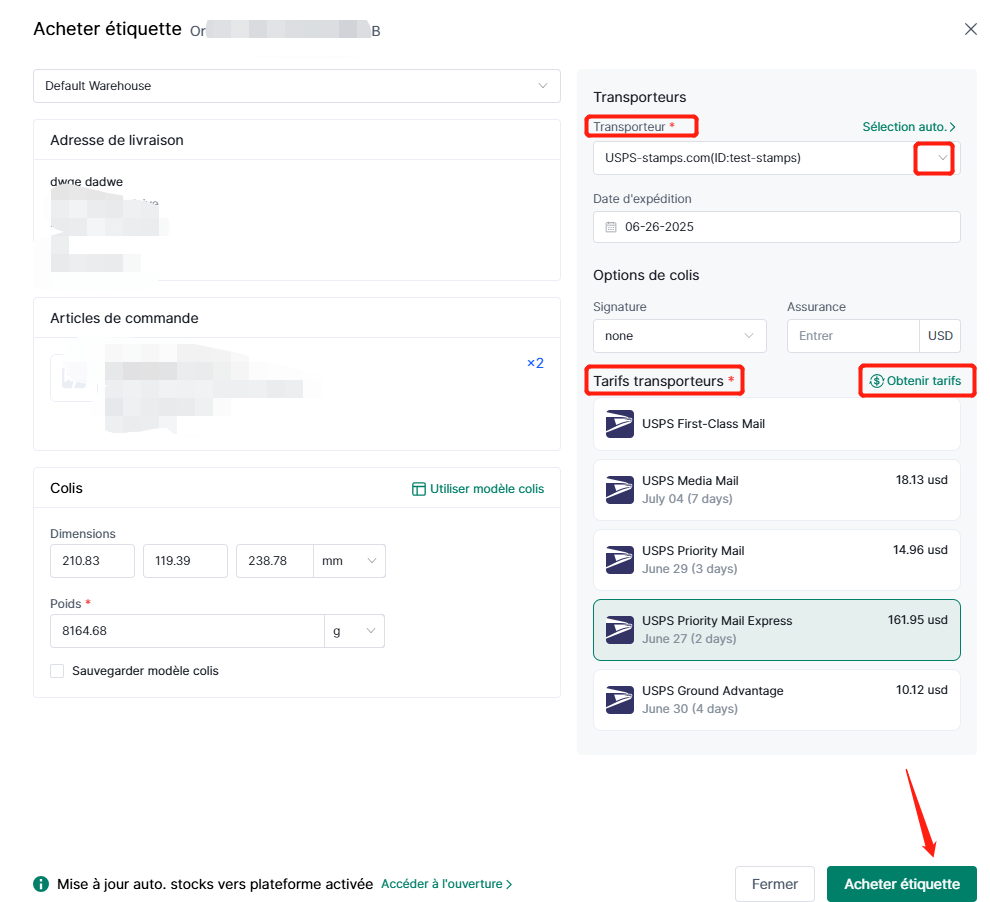Screen dimensions: 990x902
Task: Open the g weight unit dropdown
Action: pos(354,631)
